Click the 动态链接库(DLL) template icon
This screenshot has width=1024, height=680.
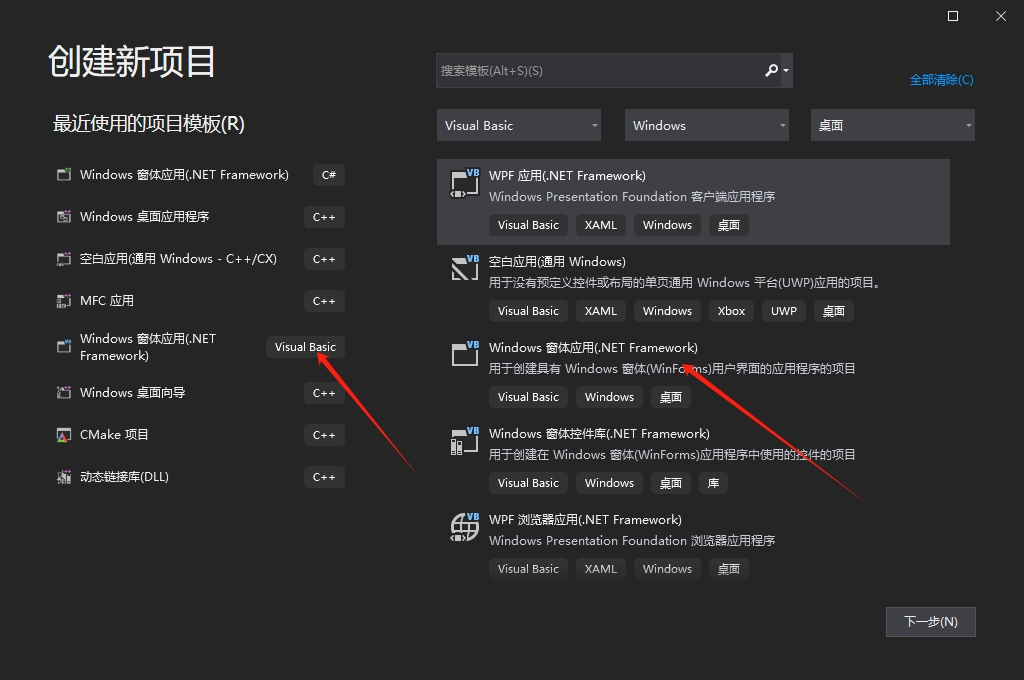pyautogui.click(x=64, y=477)
